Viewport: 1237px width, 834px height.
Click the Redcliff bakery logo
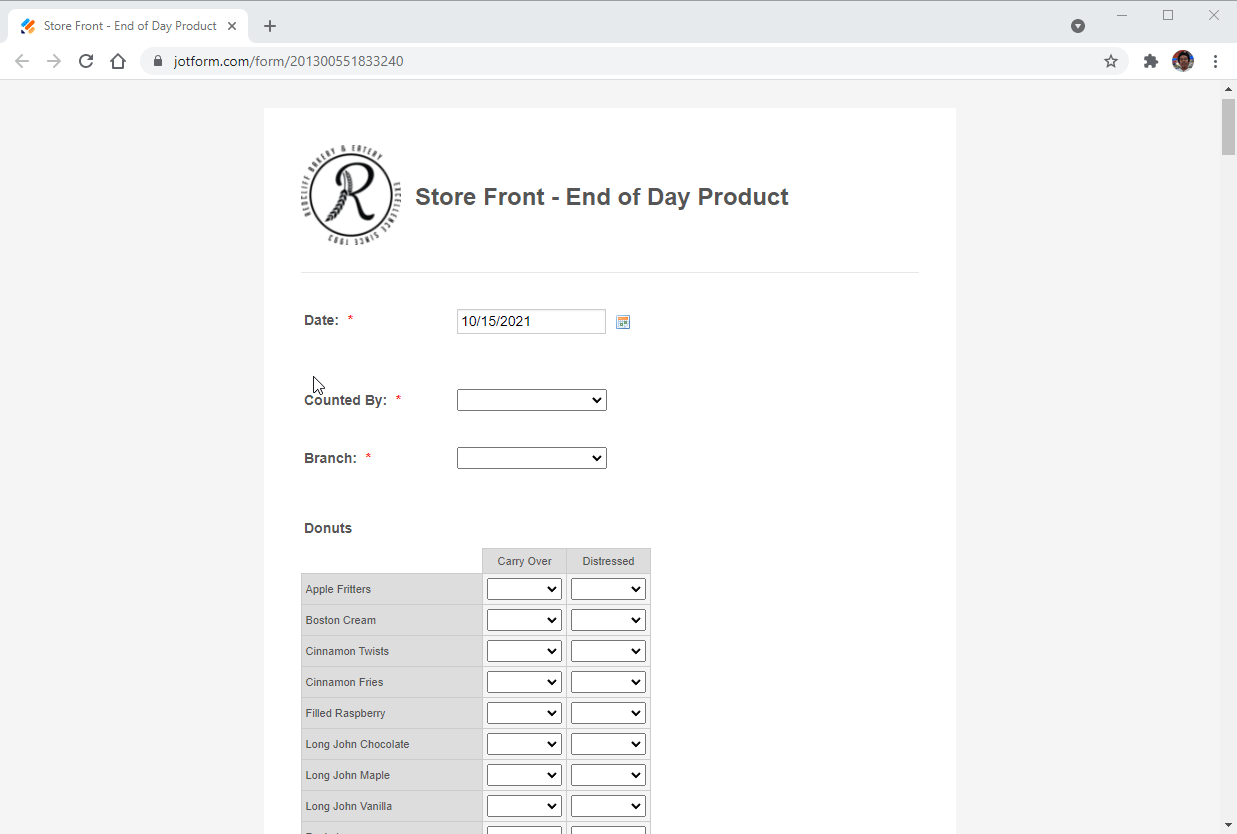[350, 196]
